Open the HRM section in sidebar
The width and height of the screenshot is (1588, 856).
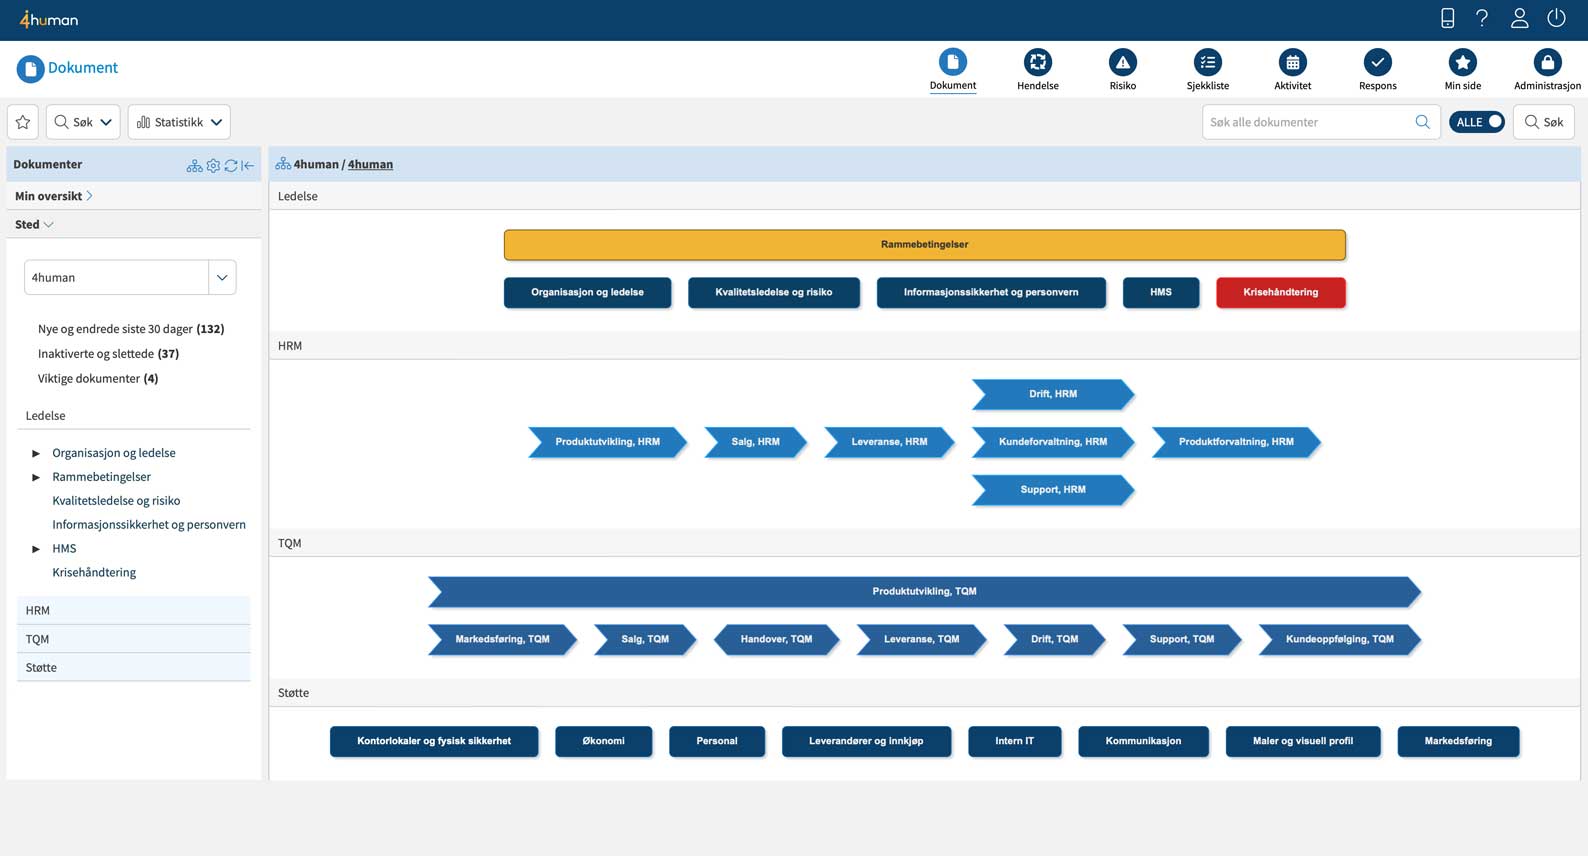click(x=134, y=610)
